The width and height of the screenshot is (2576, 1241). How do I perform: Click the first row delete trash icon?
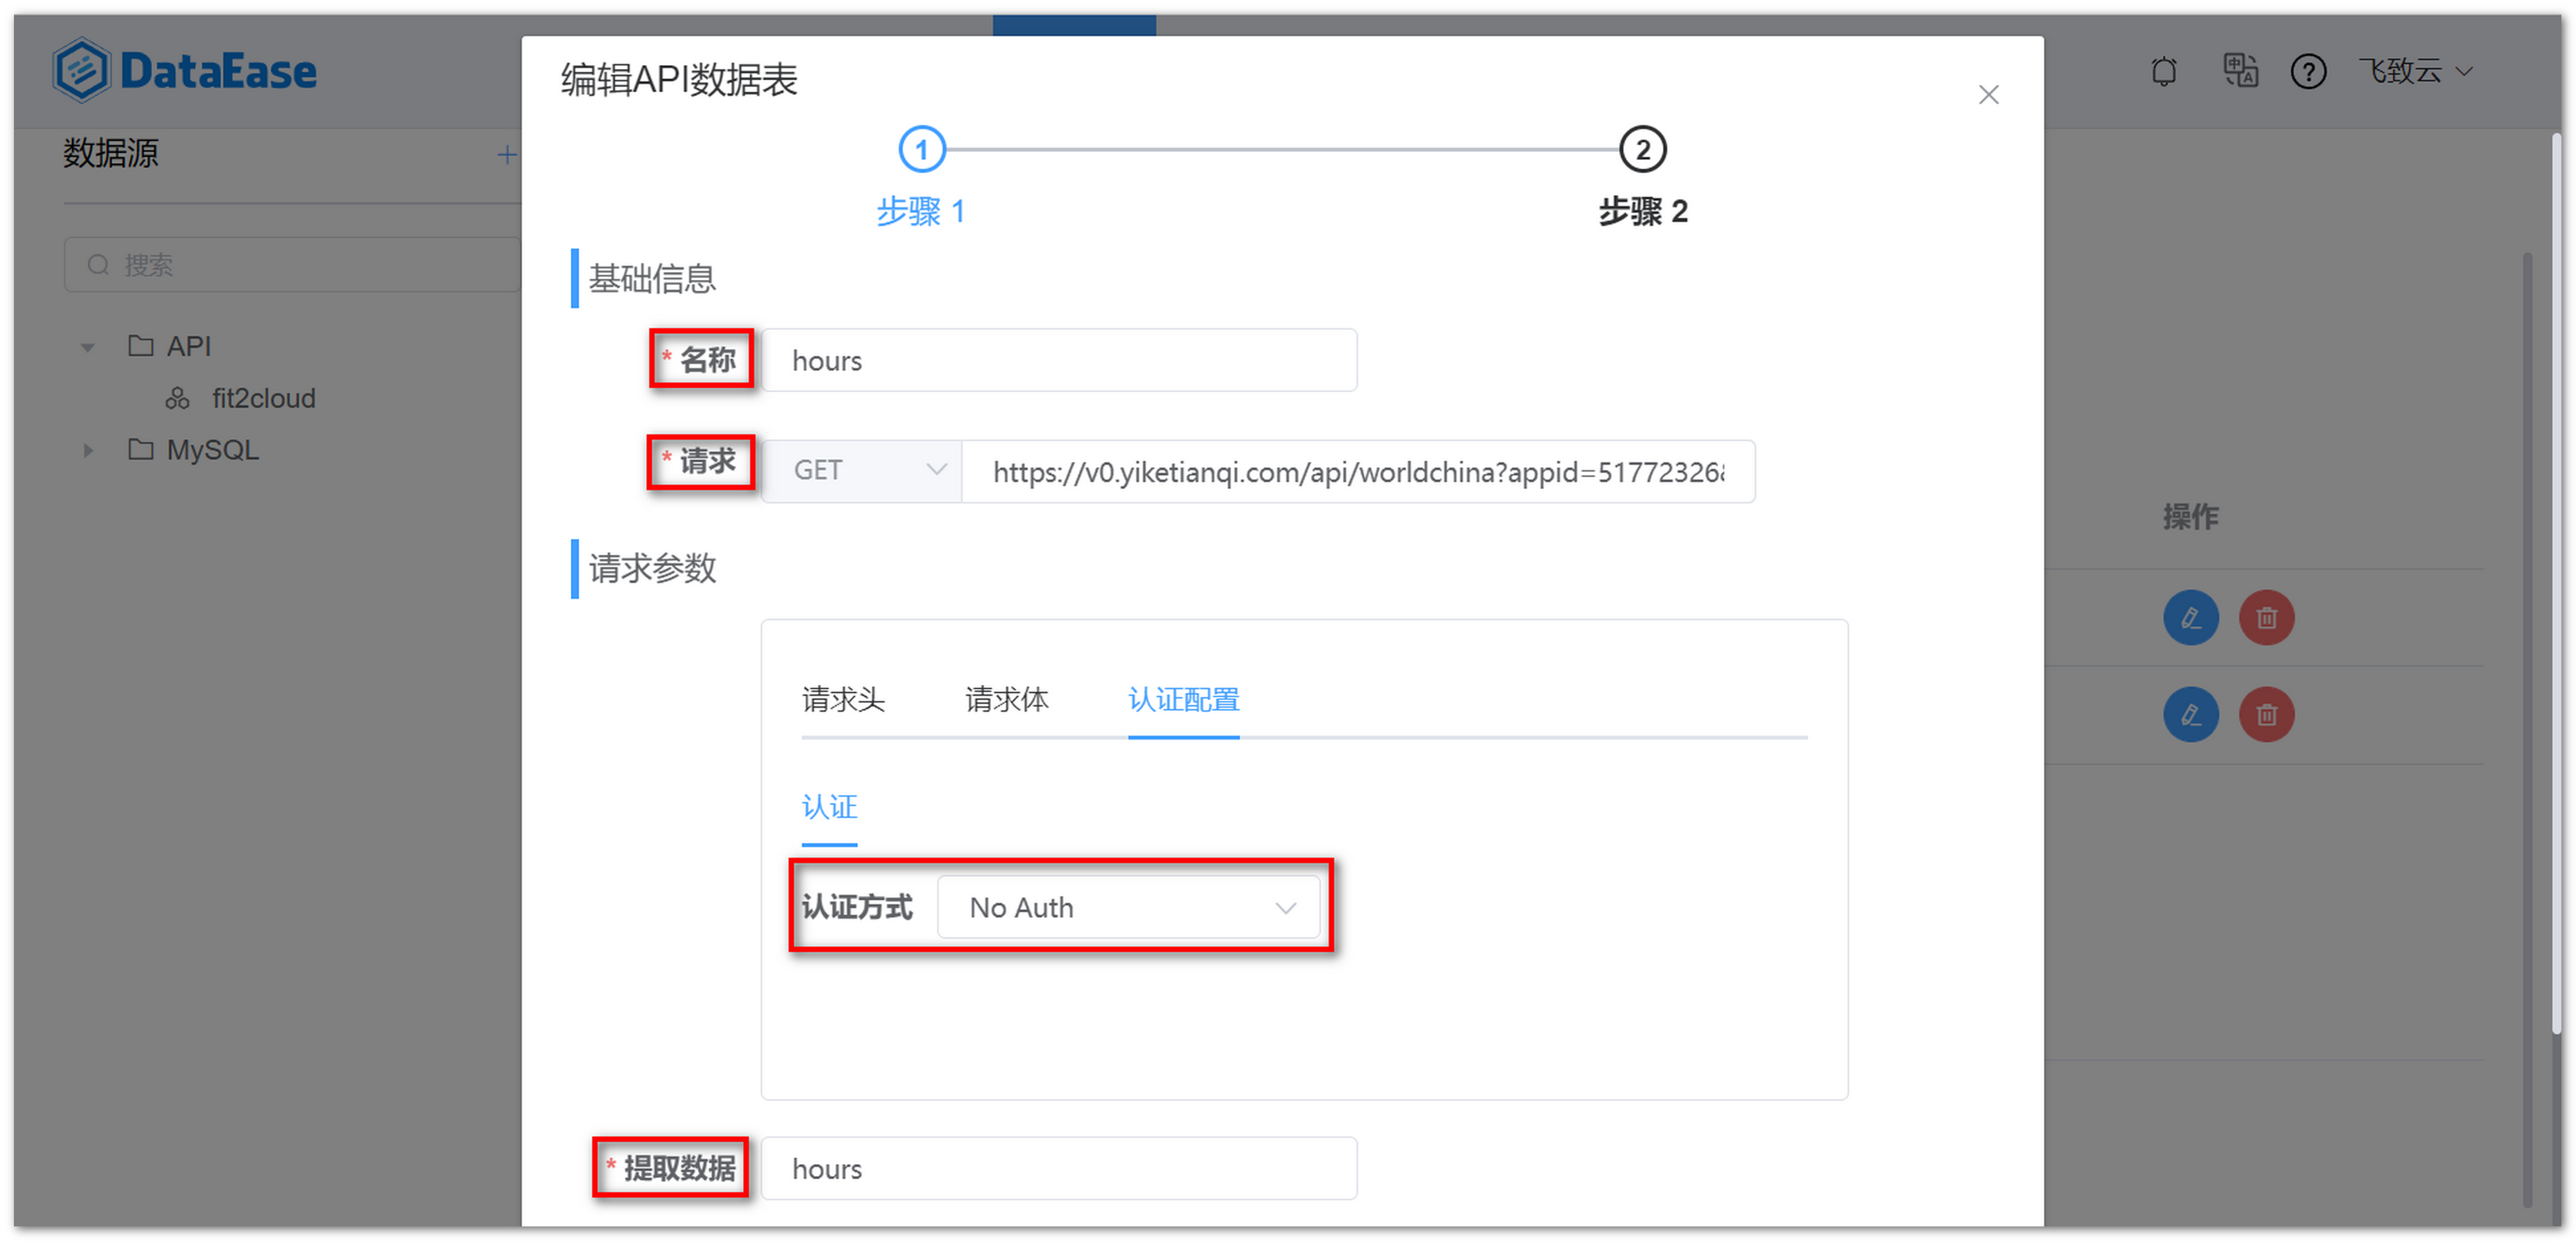tap(2267, 617)
